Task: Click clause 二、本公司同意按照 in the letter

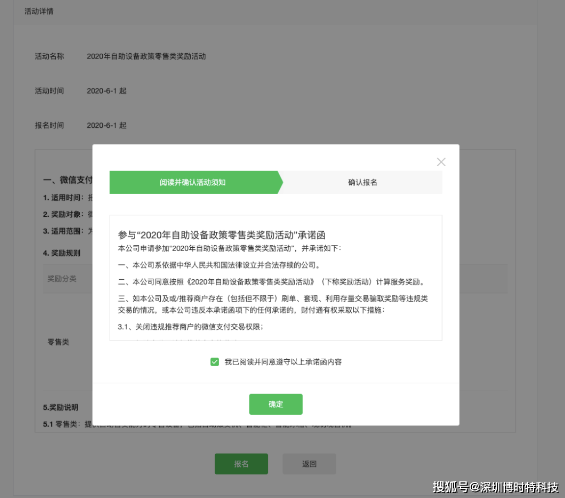Action: (x=271, y=282)
